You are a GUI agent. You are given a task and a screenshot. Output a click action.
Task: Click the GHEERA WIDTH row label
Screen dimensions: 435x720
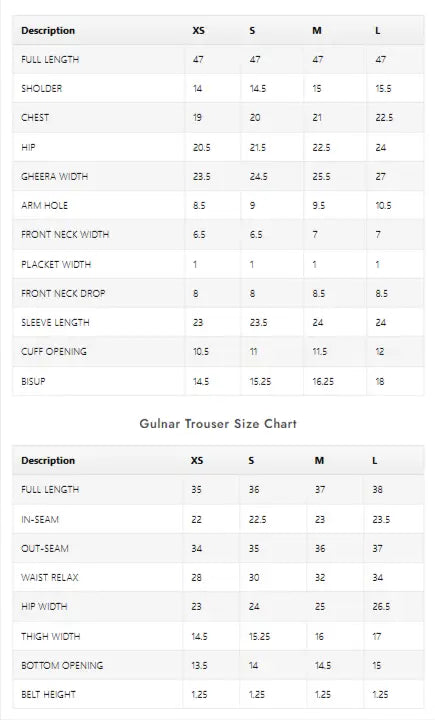(55, 176)
